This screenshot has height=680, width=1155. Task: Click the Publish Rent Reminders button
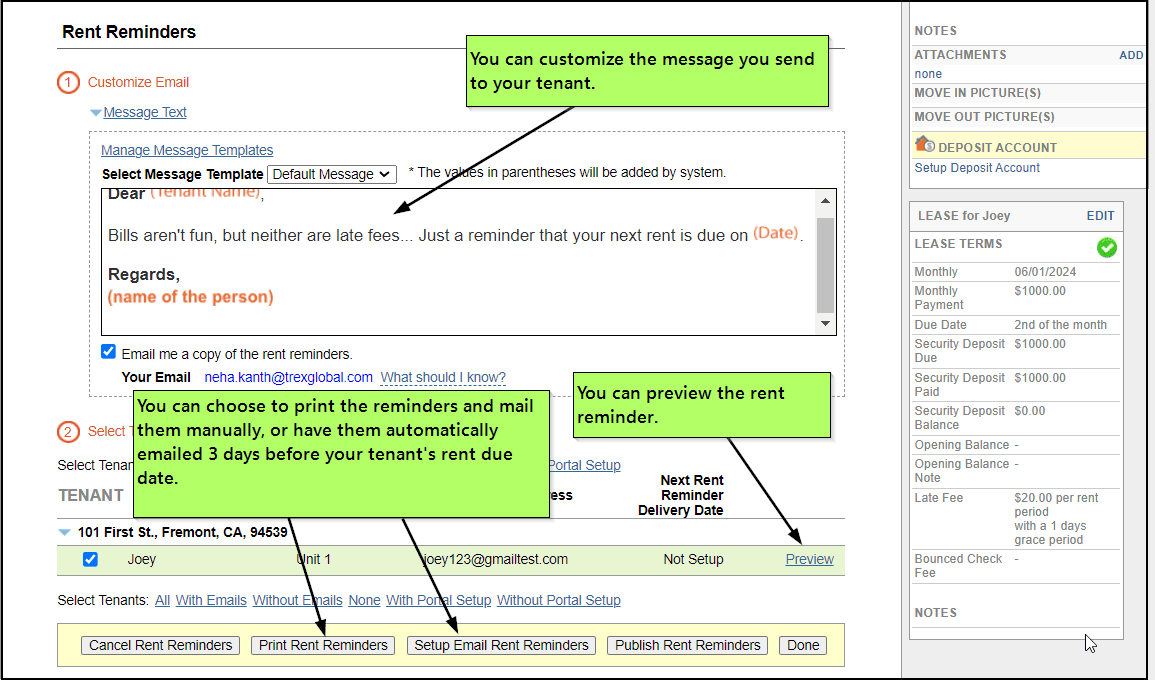tap(688, 645)
